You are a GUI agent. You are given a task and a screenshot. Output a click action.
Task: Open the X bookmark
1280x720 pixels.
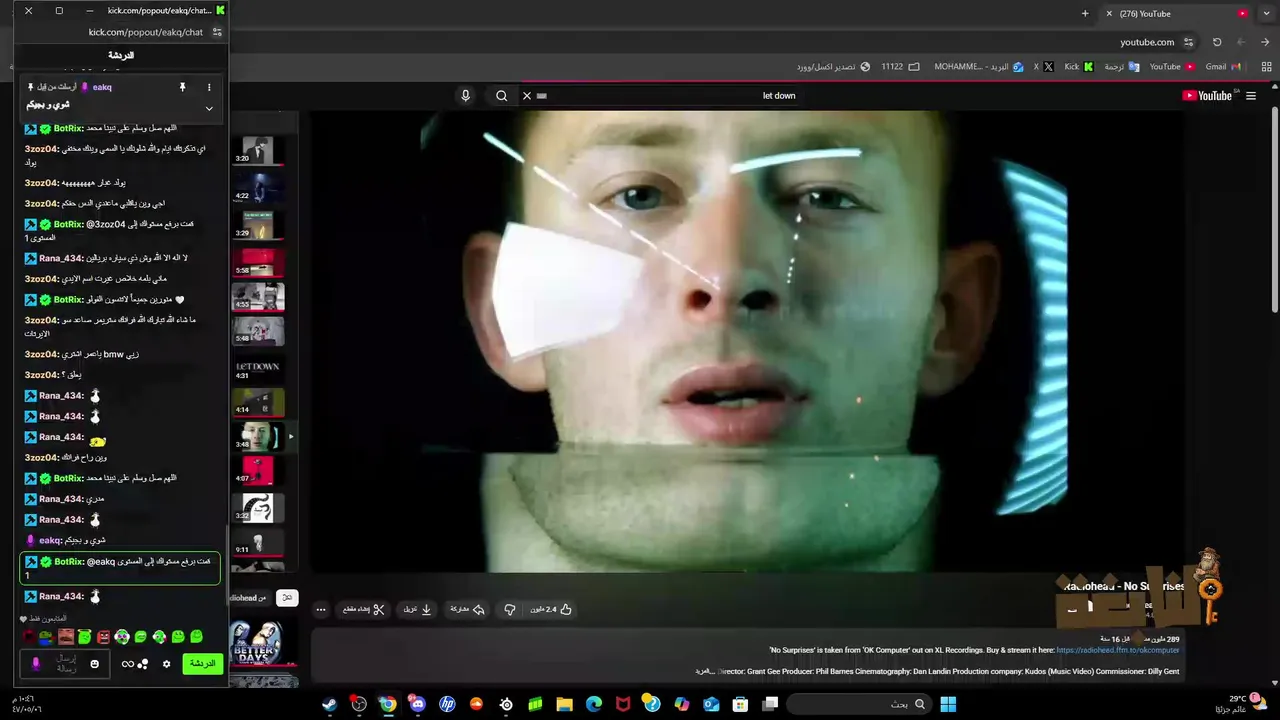pyautogui.click(x=1044, y=67)
